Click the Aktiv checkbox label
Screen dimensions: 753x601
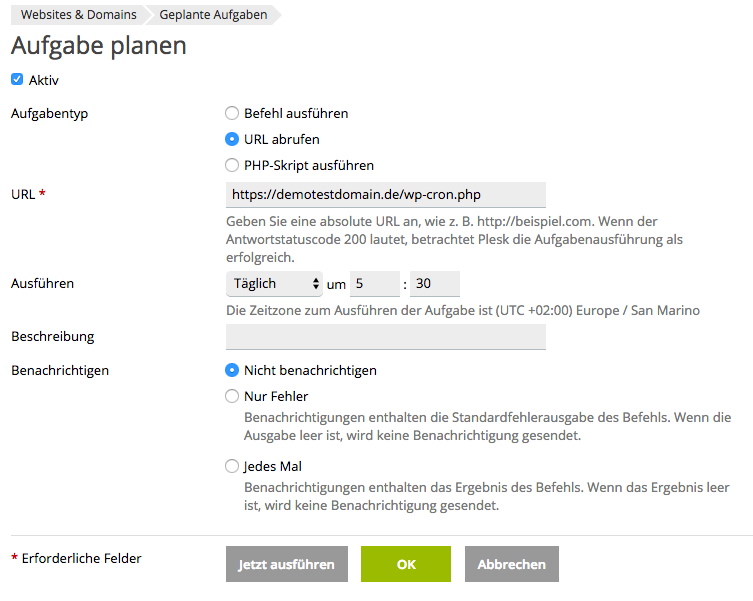click(44, 80)
